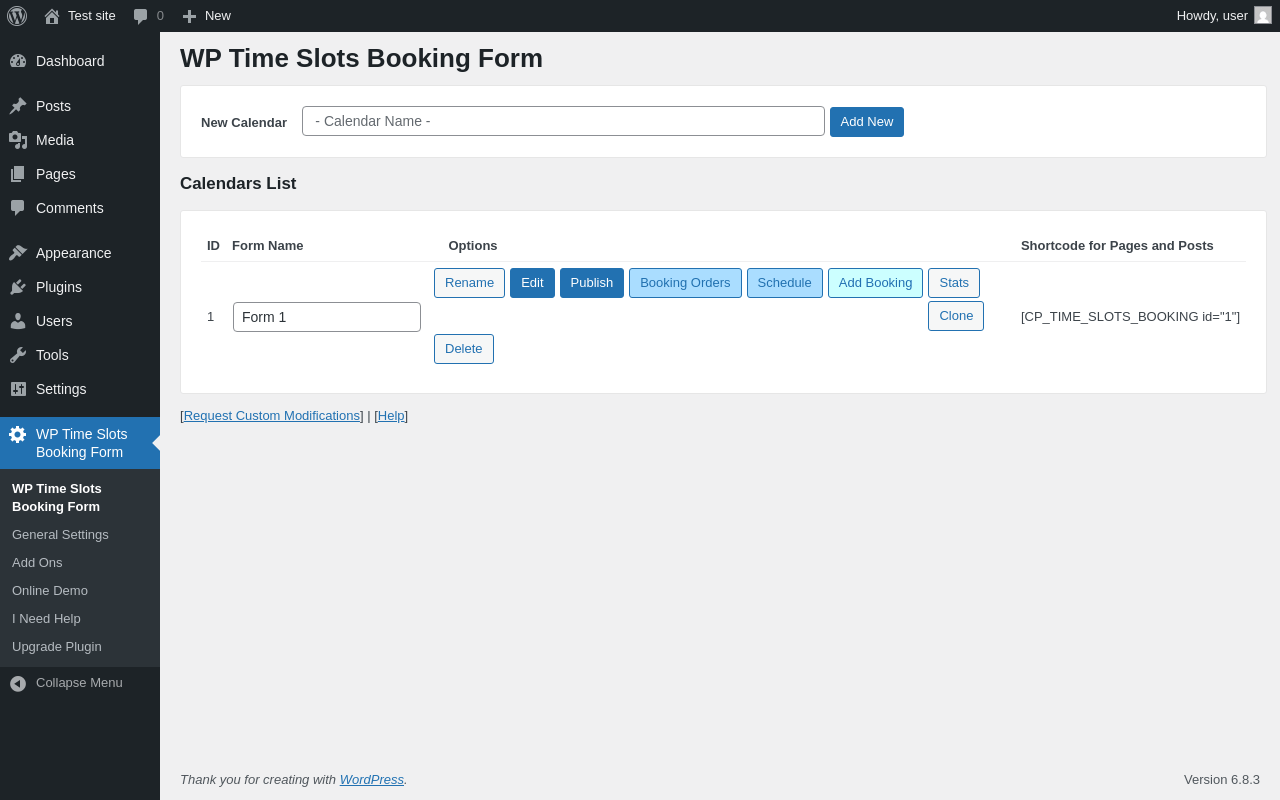Click the user avatar icon

coord(1263,15)
